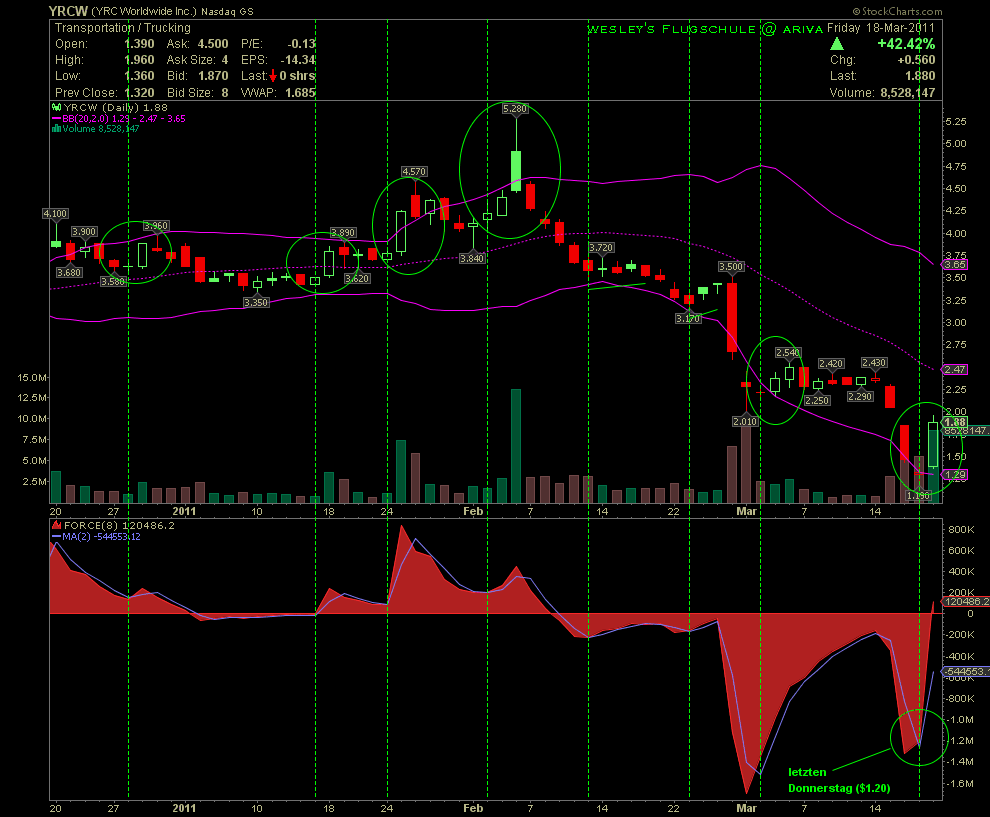Click the header Volume 8,528,147 value

[908, 93]
